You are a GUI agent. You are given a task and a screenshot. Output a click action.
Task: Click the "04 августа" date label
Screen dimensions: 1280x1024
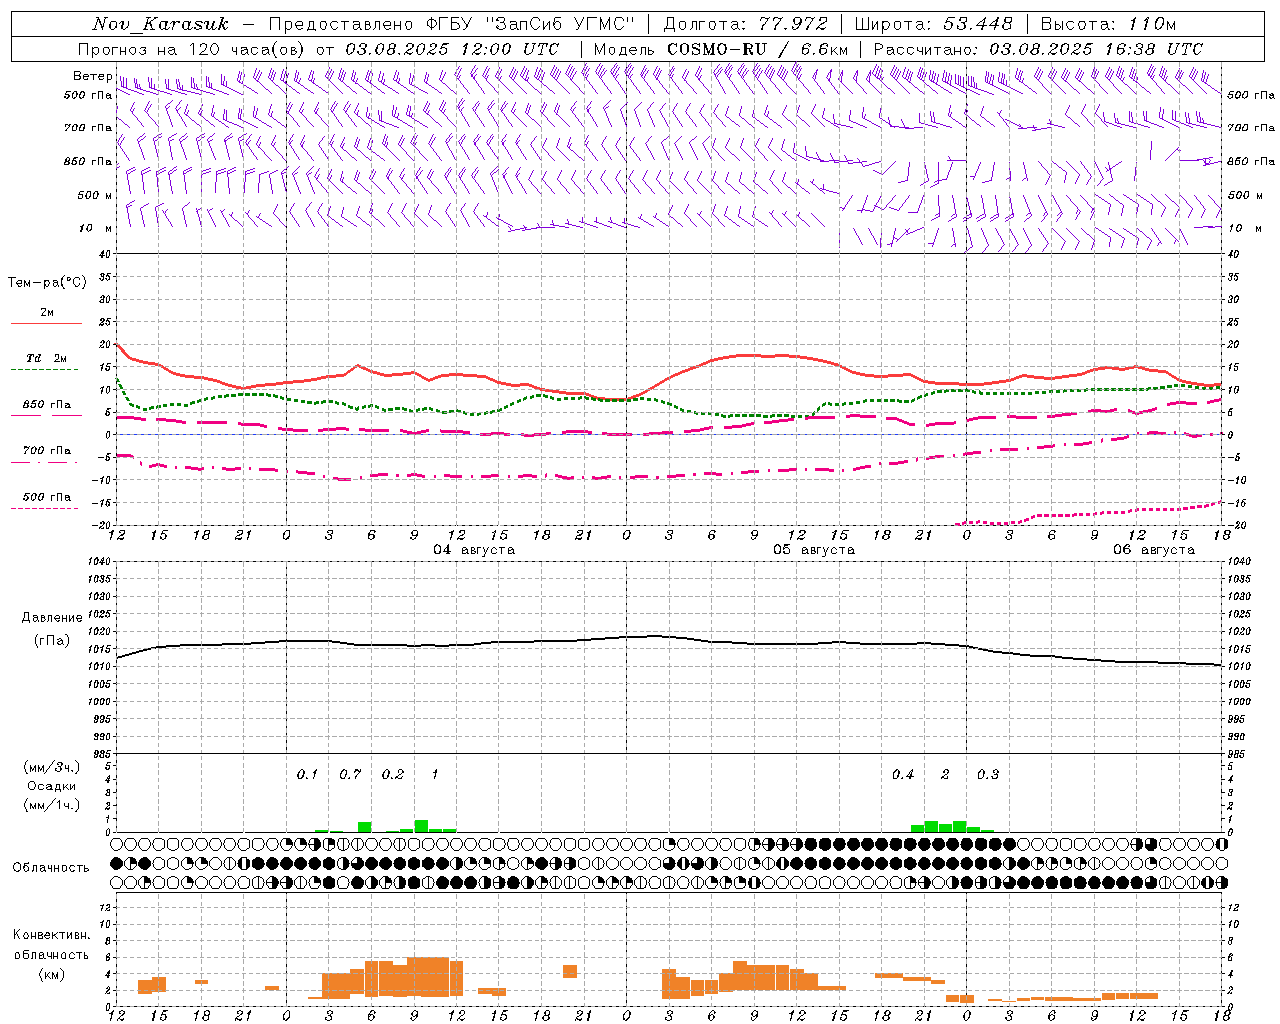tap(474, 550)
